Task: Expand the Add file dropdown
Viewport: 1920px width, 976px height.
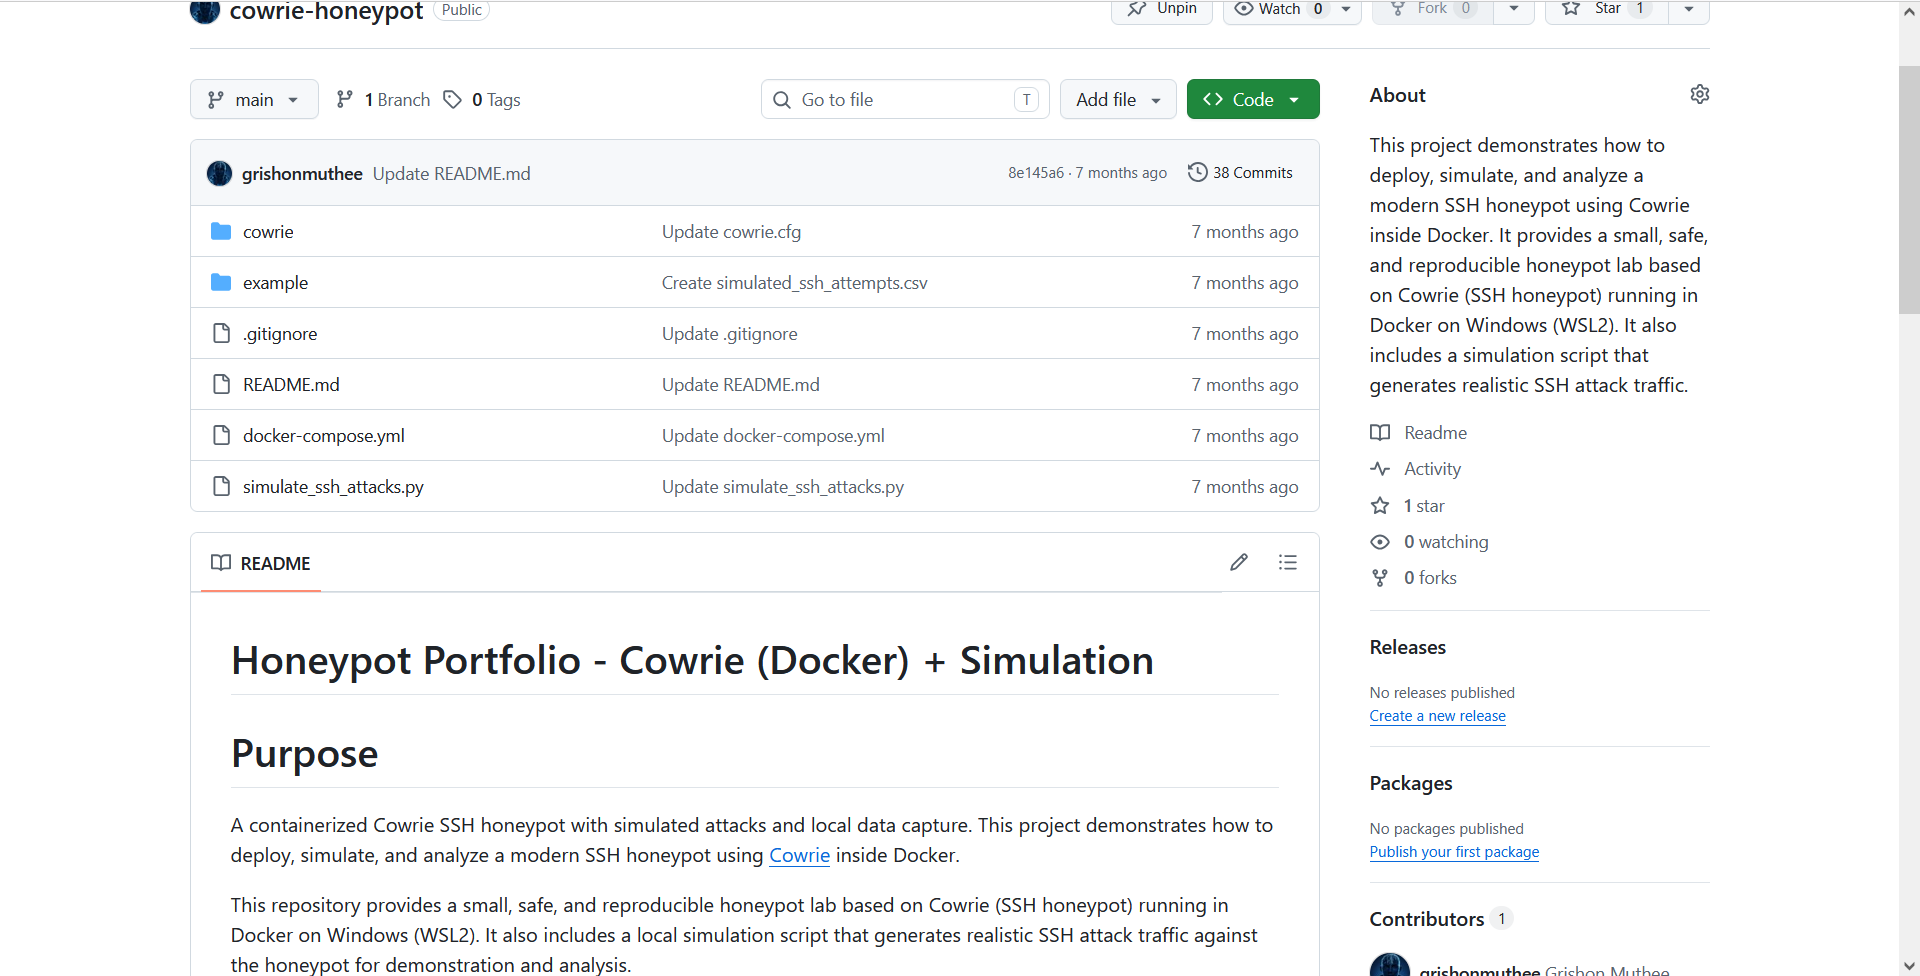Action: coord(1118,99)
